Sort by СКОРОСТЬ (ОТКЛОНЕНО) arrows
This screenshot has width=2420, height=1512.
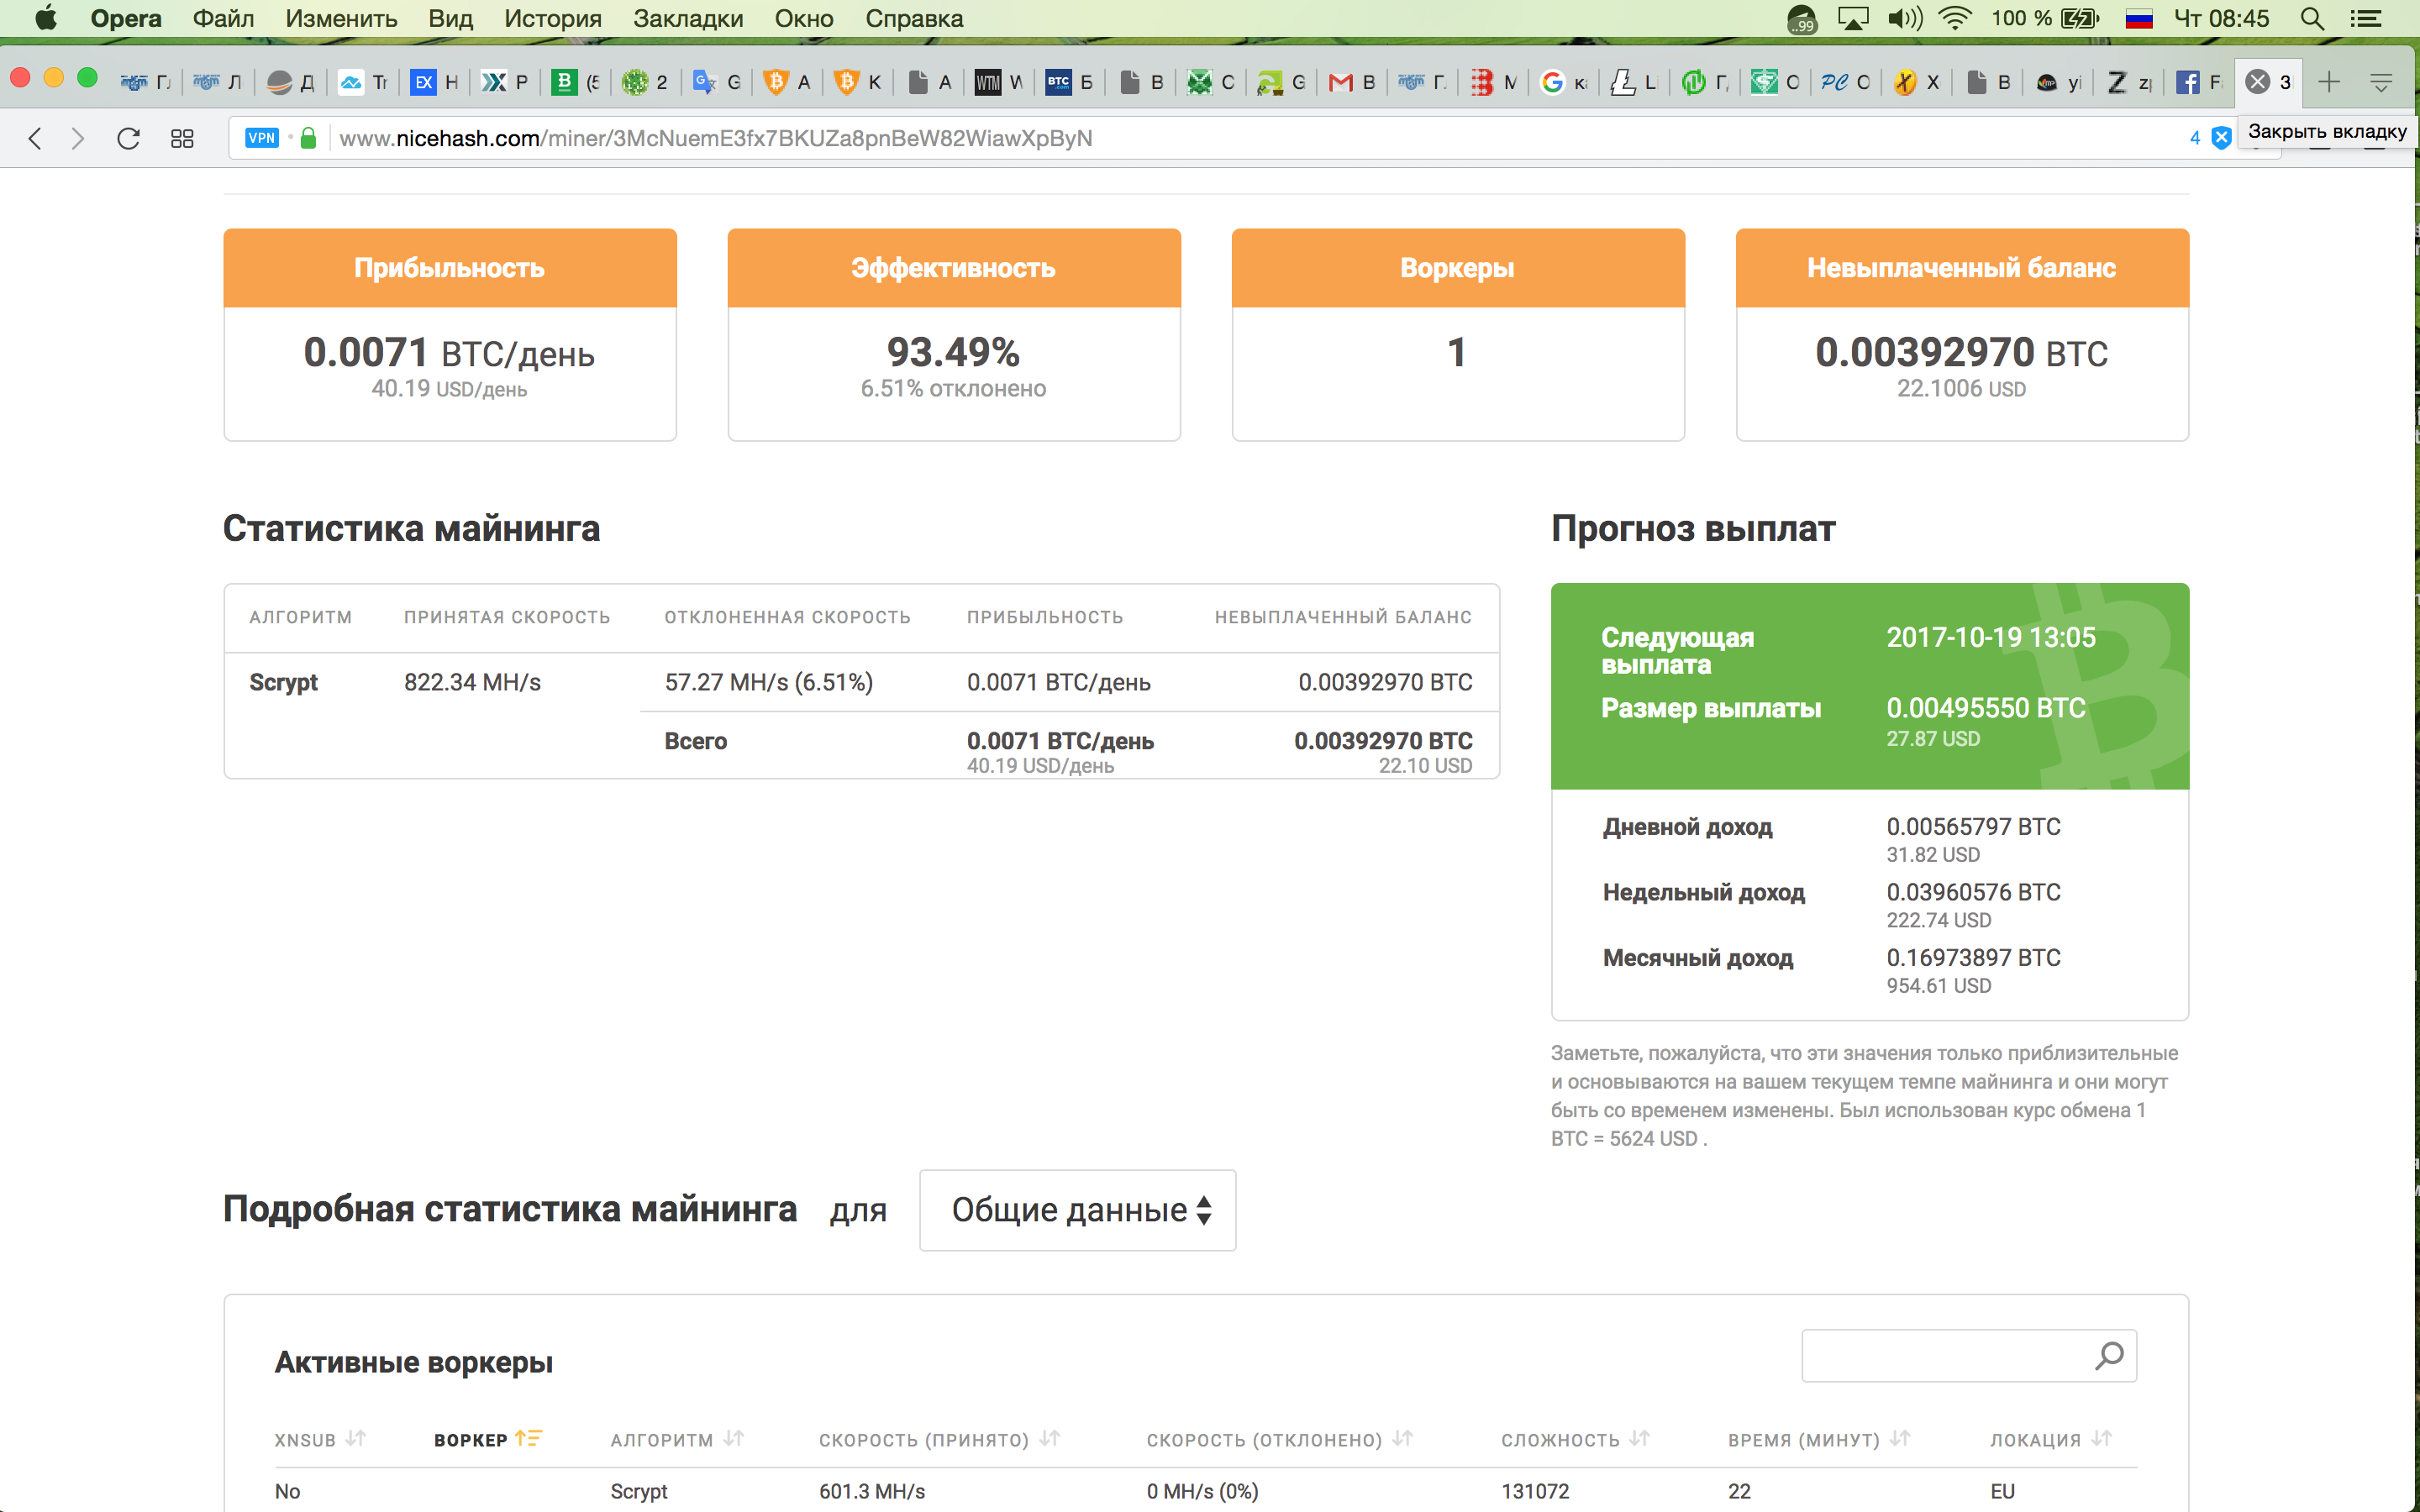tap(1403, 1438)
